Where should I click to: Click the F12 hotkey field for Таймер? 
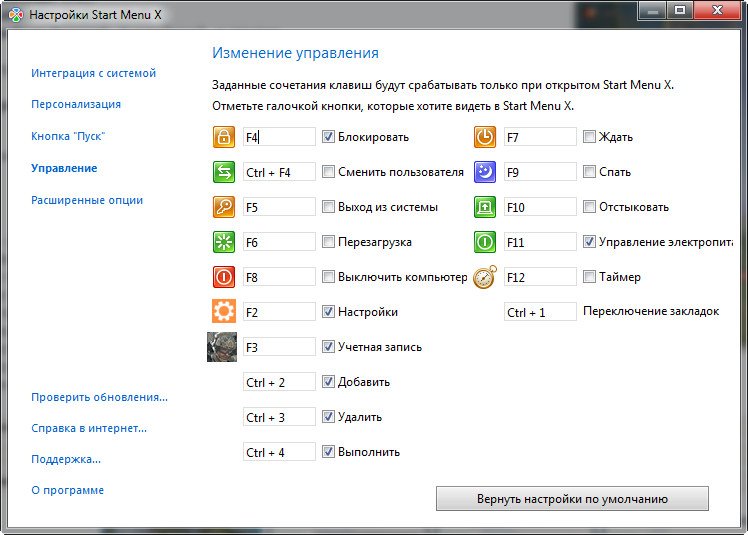click(x=540, y=277)
